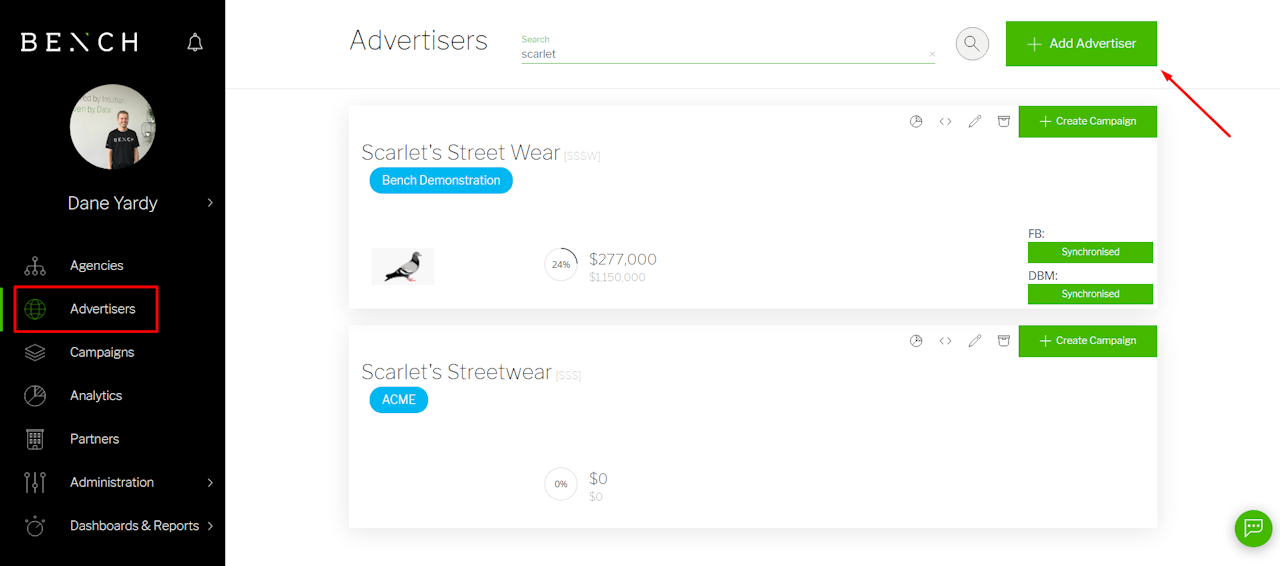Archive the Scarlet's Street Wear advertiser
1280x566 pixels.
point(1004,122)
